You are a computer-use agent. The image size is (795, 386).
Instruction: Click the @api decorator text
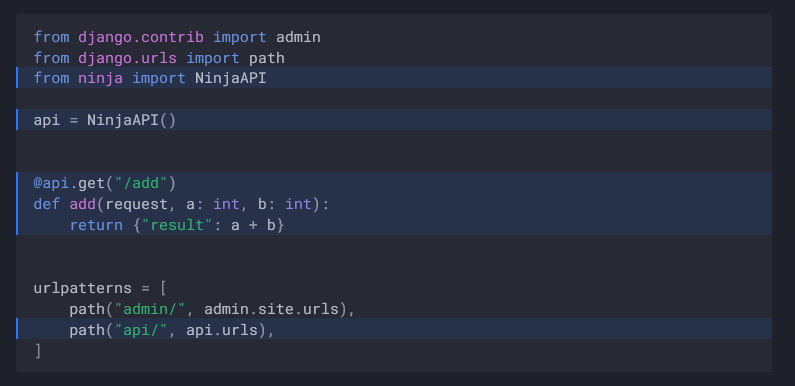click(51, 183)
